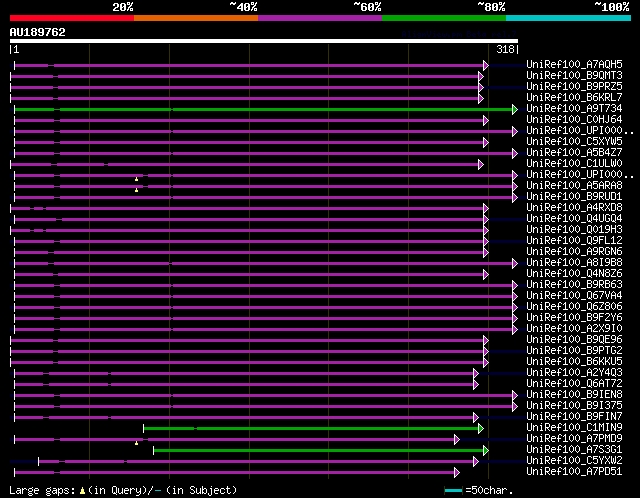Select the white AU189762 query sequence bar
640x498 pixels.
coord(264,41)
